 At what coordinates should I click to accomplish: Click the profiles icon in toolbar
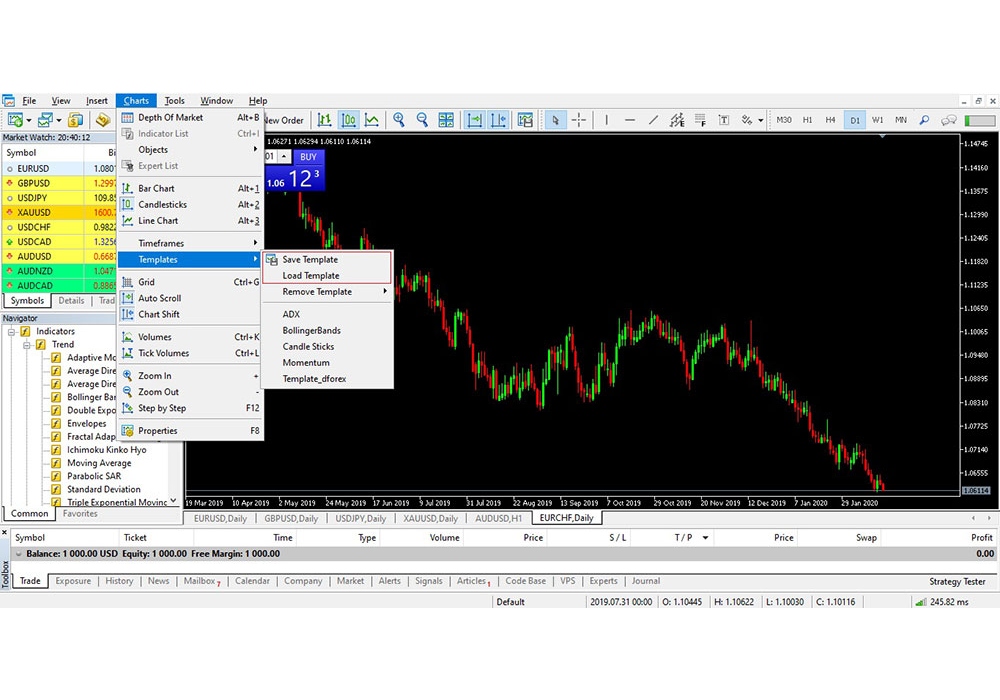[x=45, y=120]
